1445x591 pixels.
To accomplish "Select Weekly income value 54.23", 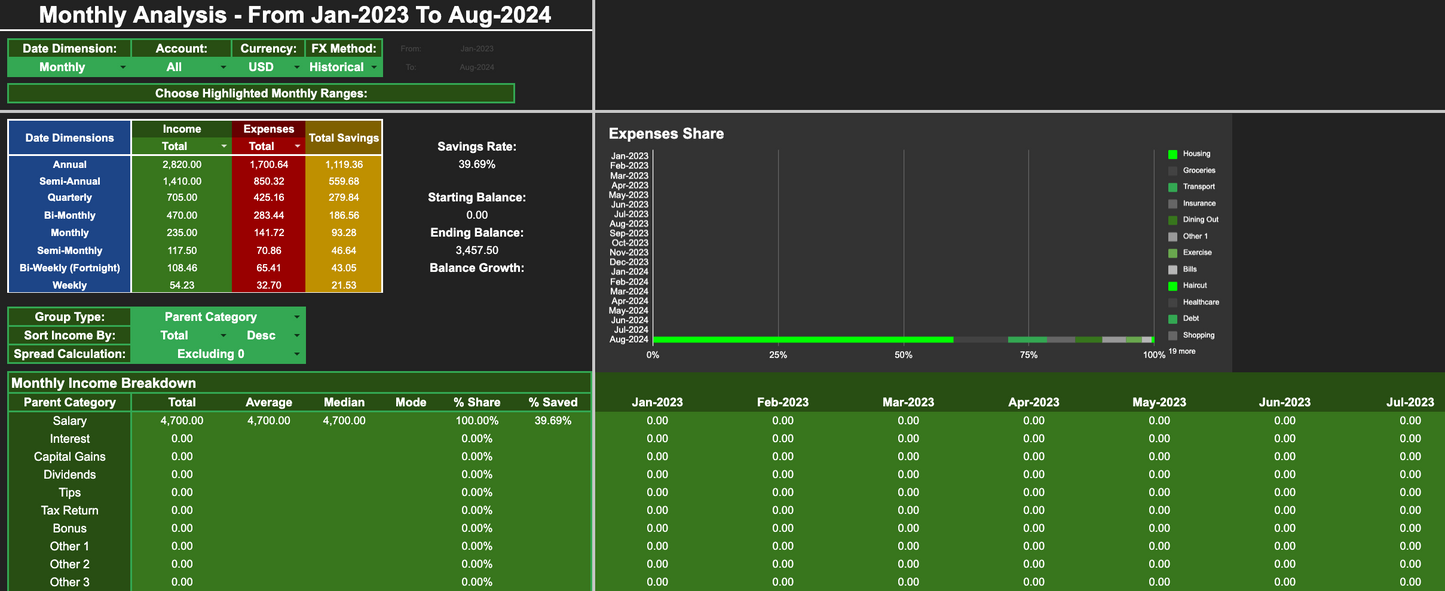I will (182, 285).
